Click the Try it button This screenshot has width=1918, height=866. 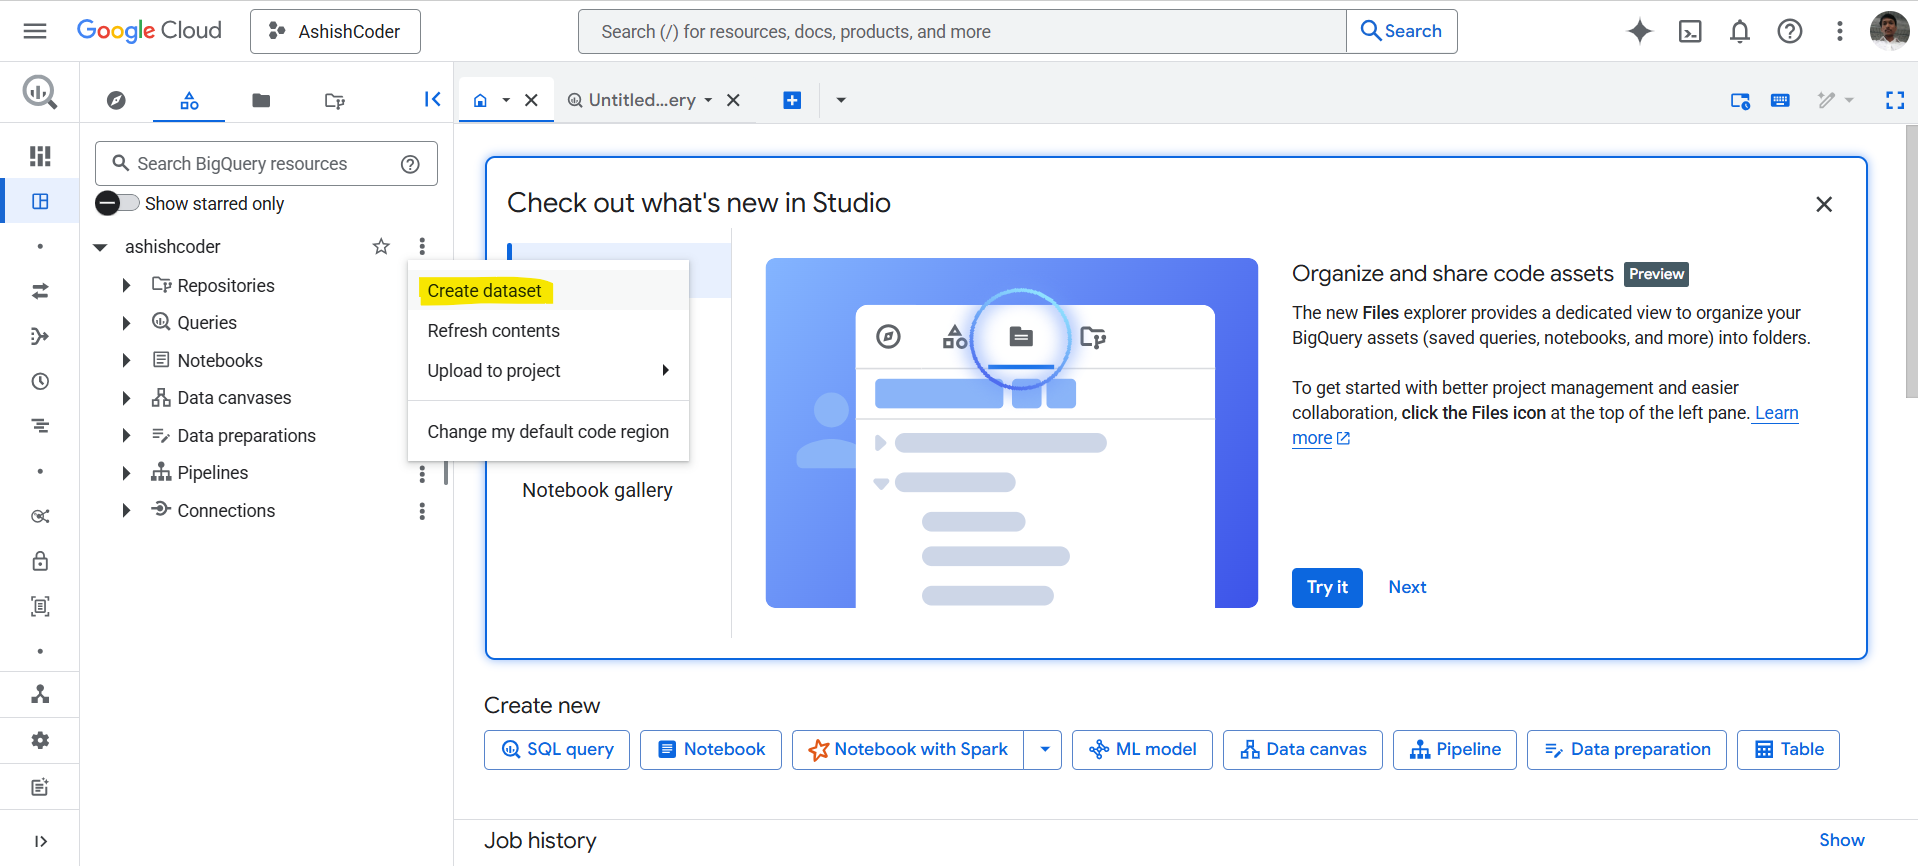pyautogui.click(x=1327, y=587)
